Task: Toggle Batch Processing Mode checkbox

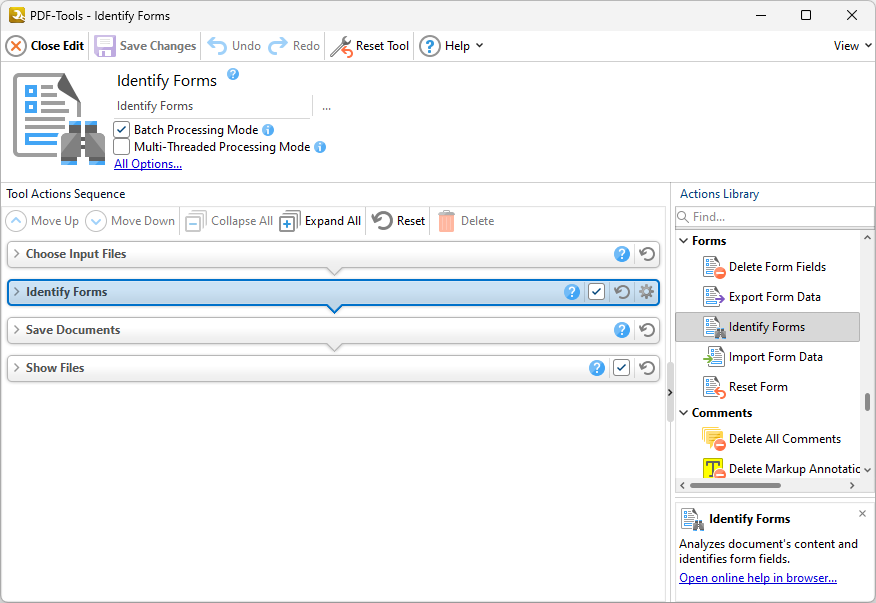Action: coord(122,130)
